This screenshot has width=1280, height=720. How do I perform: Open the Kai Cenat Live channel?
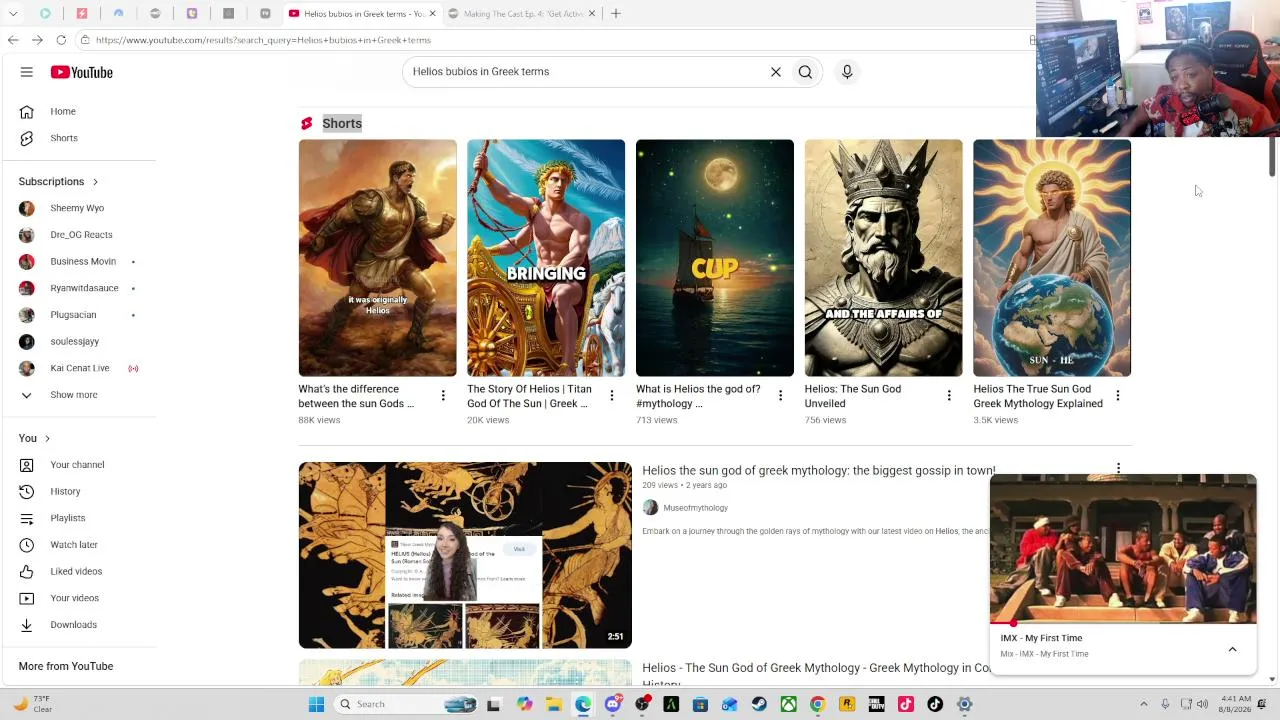coord(78,368)
